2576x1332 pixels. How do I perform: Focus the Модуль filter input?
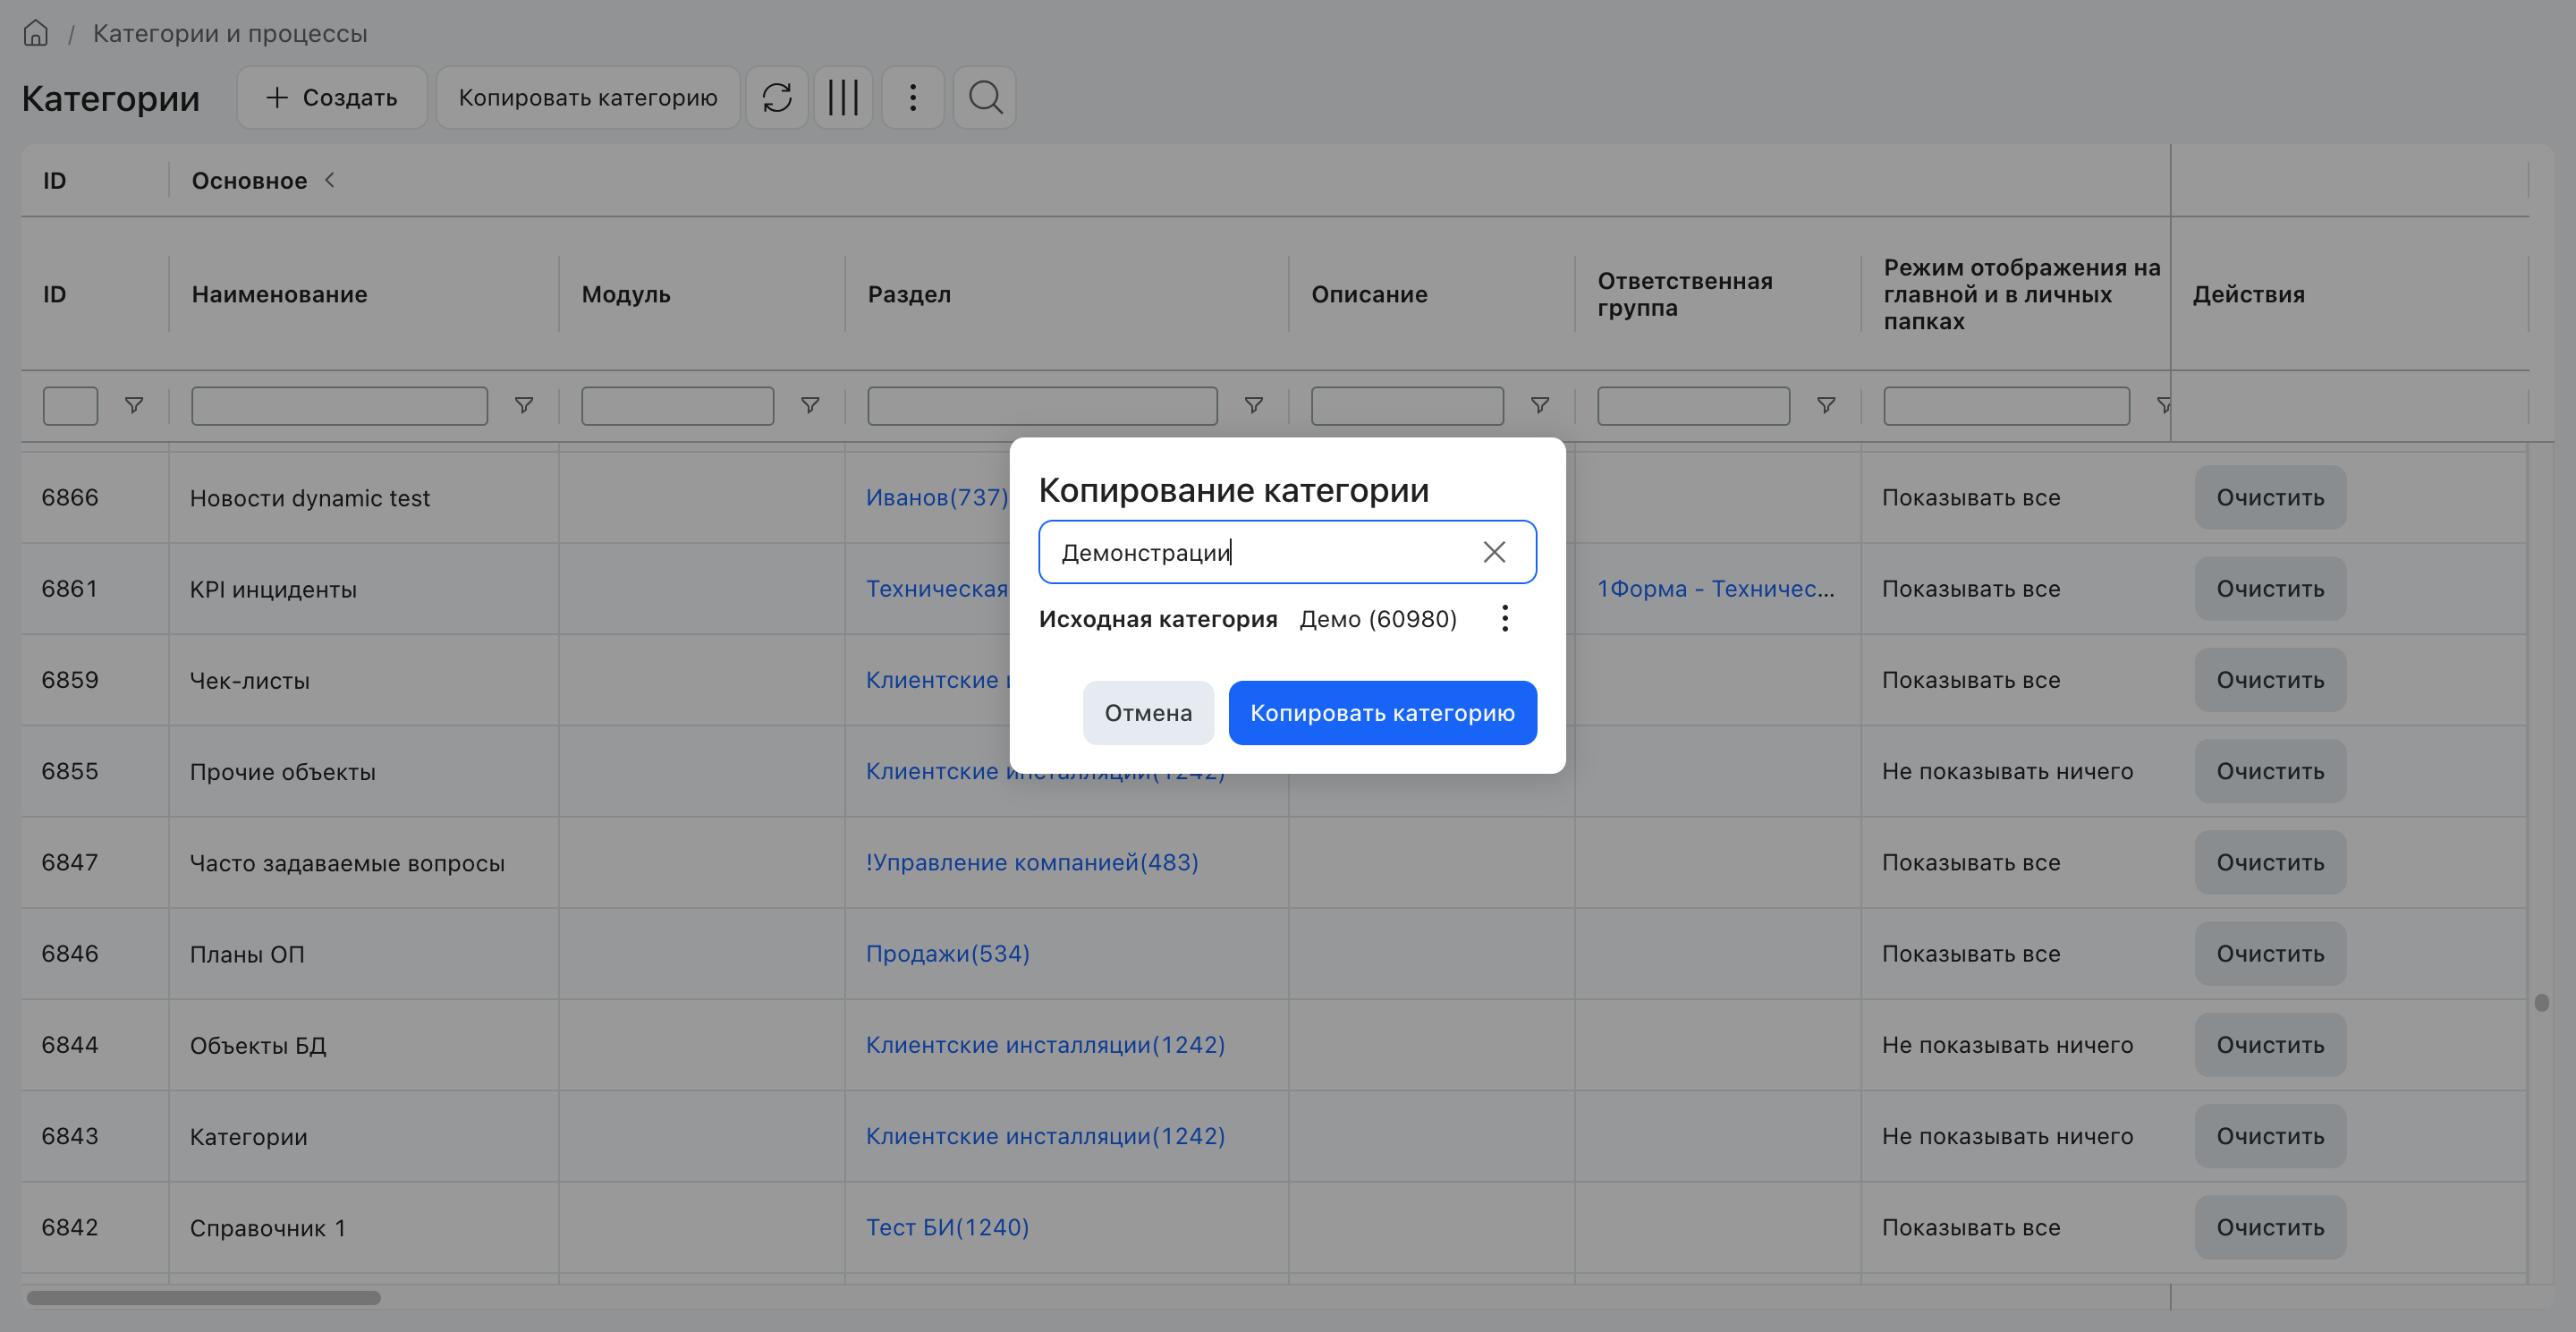click(x=677, y=406)
